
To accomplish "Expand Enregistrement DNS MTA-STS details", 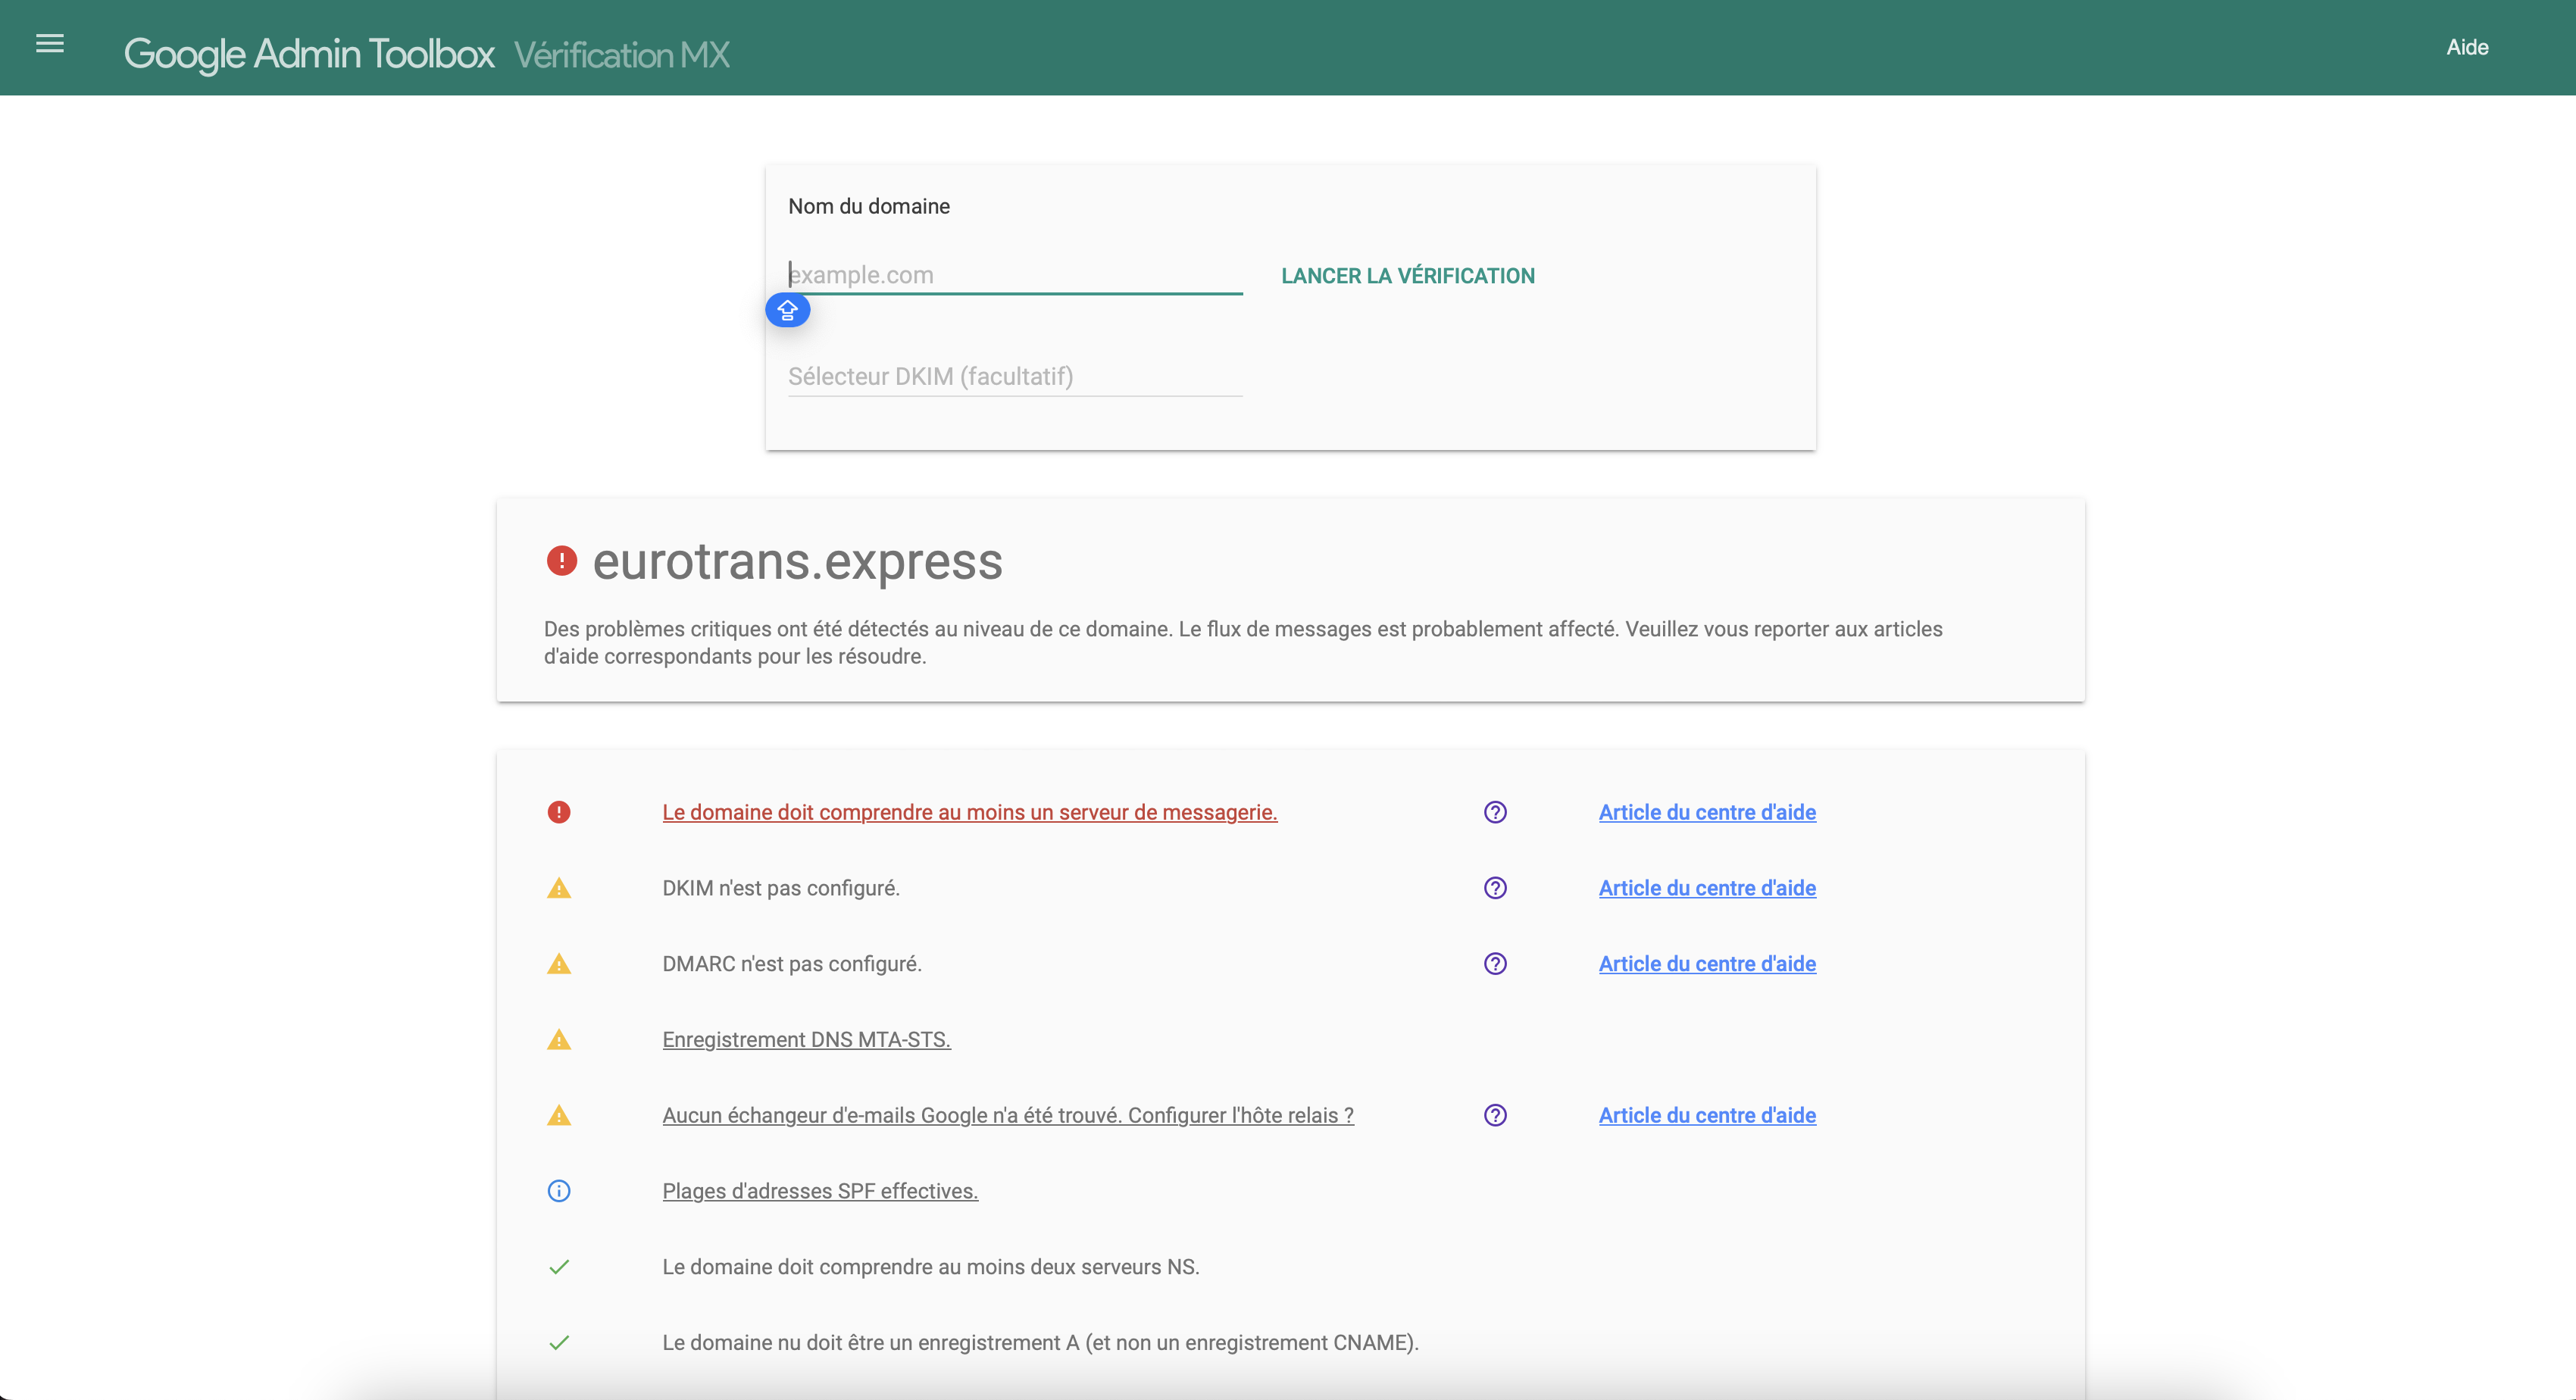I will click(806, 1040).
